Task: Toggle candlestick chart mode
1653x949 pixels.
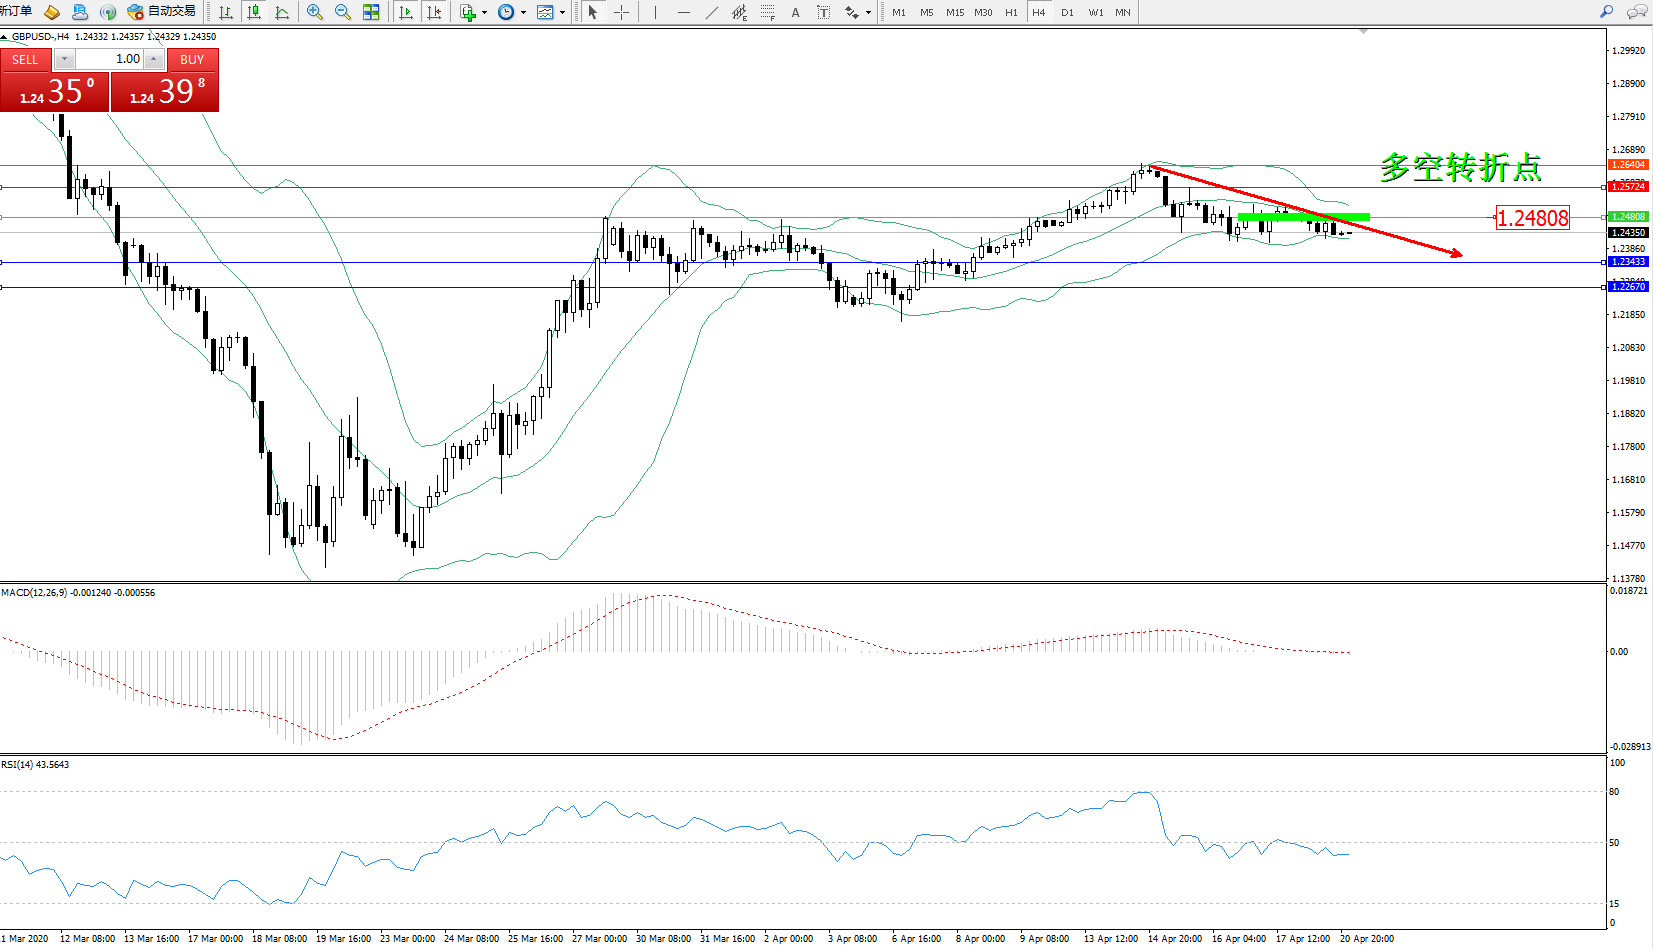Action: click(x=254, y=12)
